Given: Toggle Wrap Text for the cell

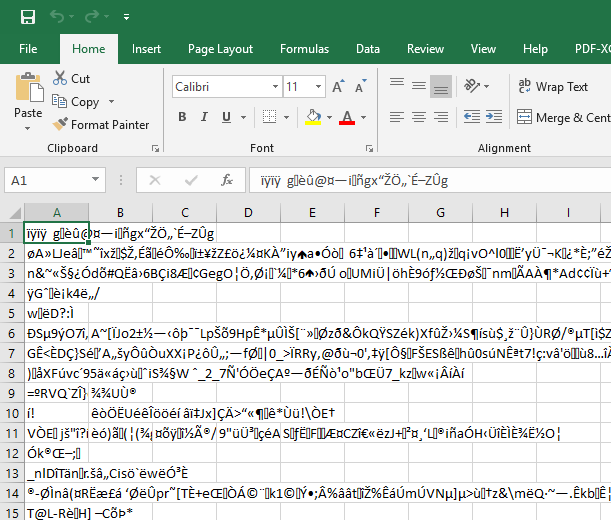Looking at the screenshot, I should (552, 87).
